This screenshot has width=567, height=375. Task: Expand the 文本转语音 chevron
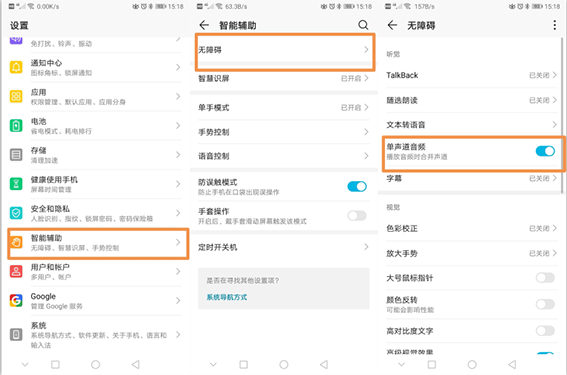tap(554, 124)
